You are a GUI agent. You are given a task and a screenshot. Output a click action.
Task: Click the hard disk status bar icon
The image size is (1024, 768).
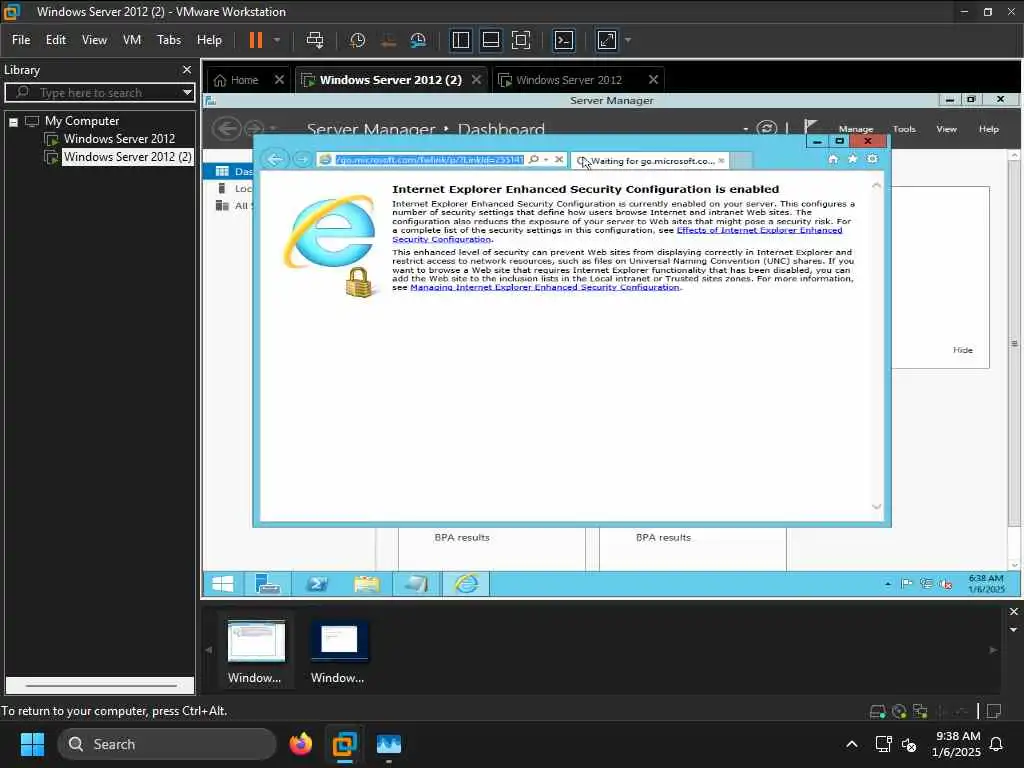pos(878,712)
